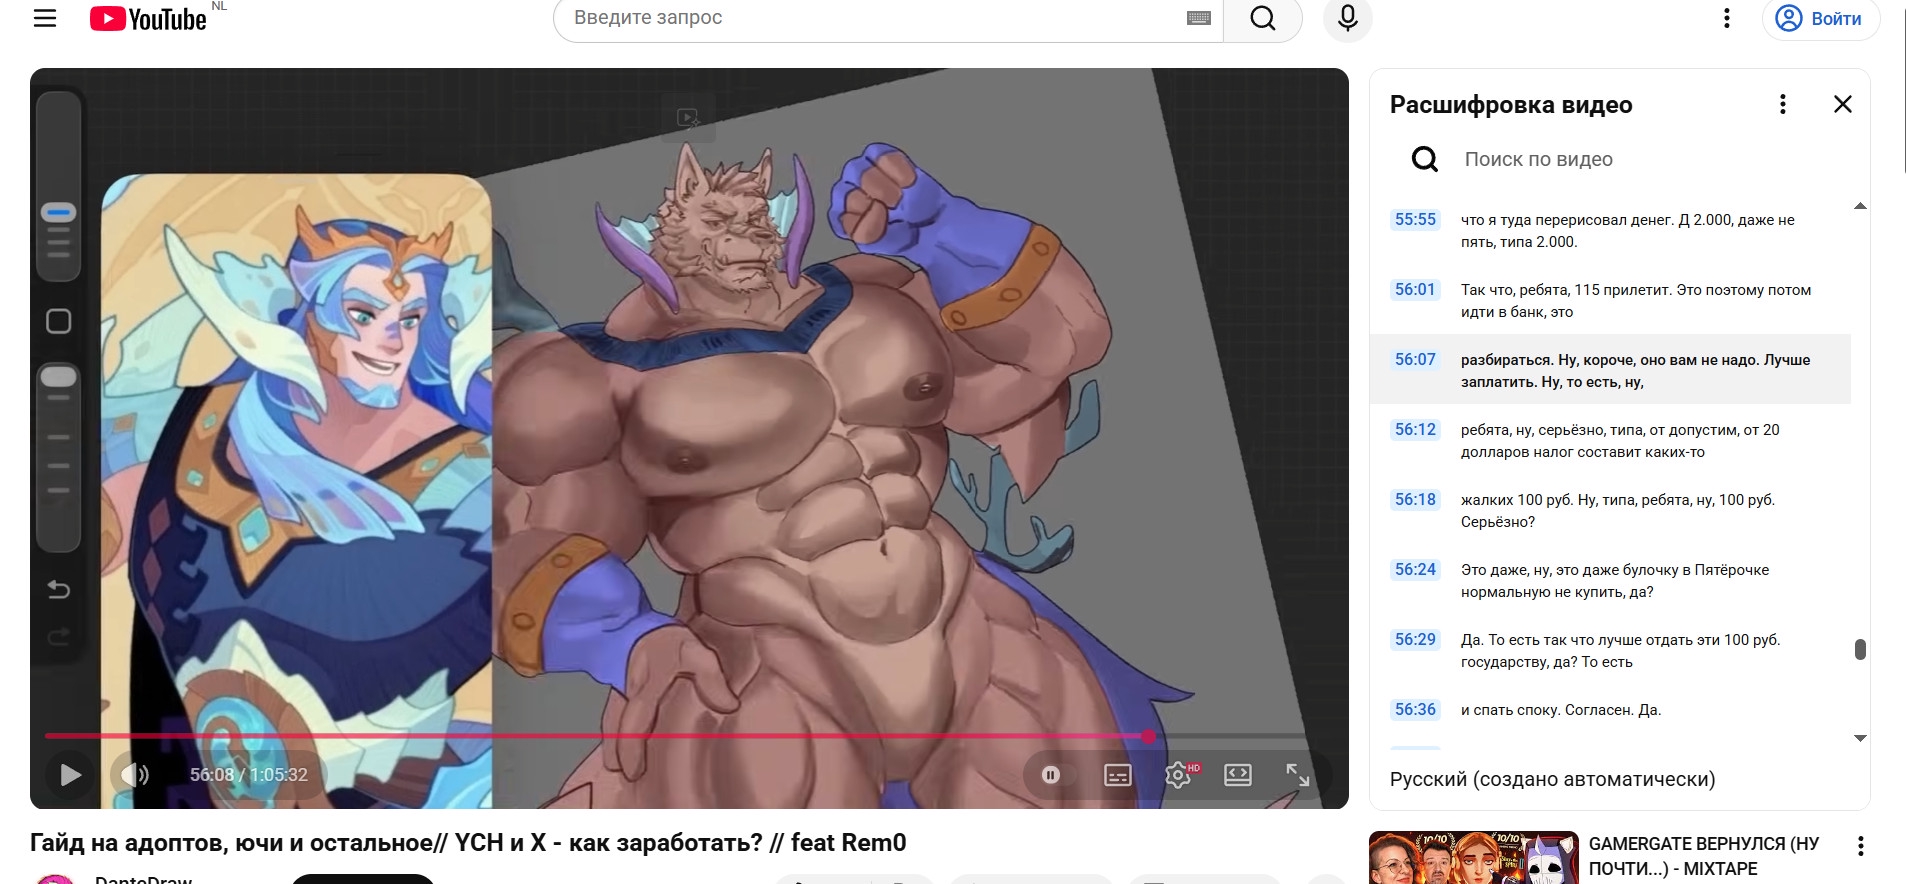Jump to transcript timestamp 56:18

pyautogui.click(x=1415, y=500)
